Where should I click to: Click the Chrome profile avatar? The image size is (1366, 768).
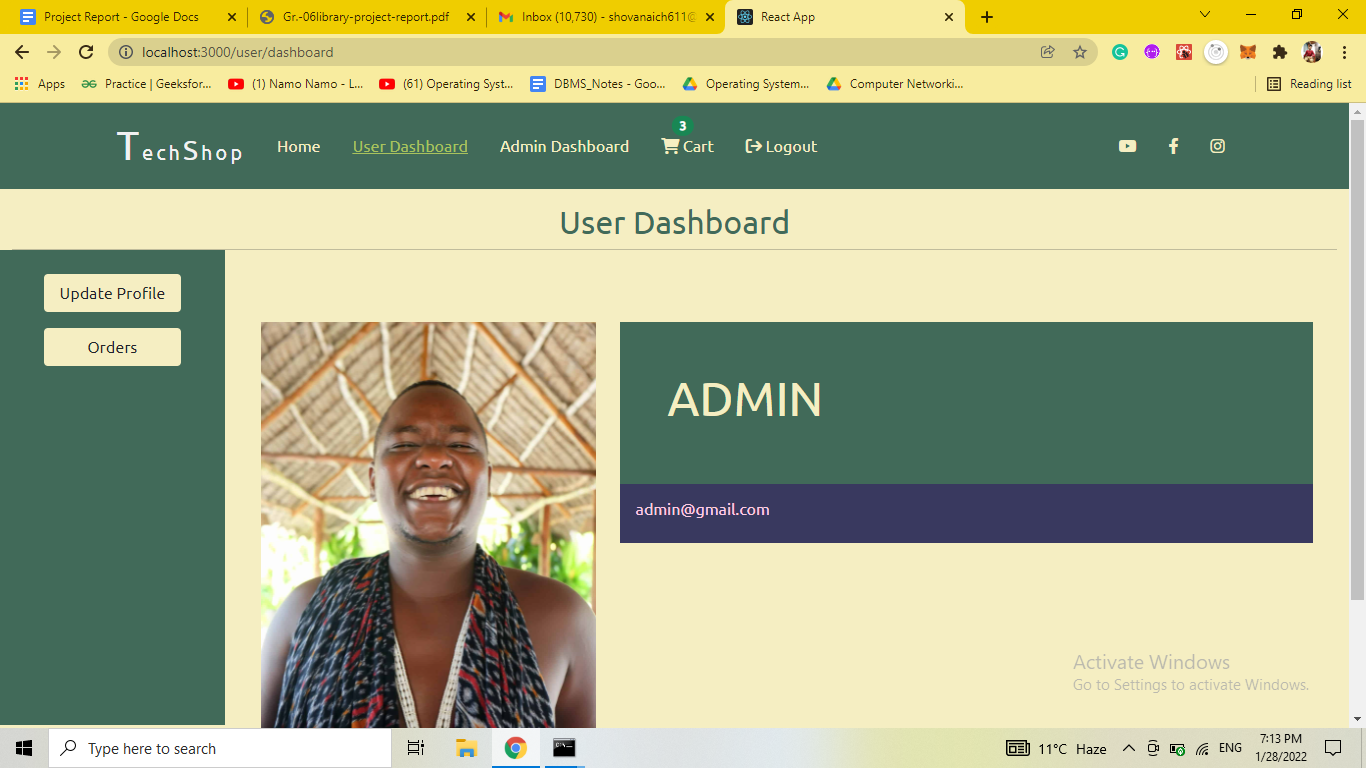(1311, 51)
